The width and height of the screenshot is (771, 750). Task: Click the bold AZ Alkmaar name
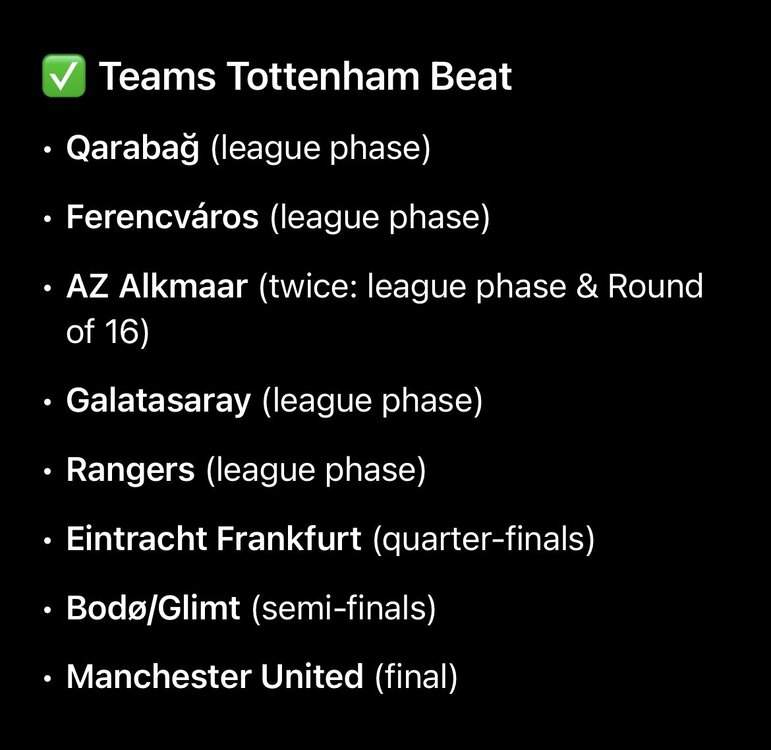click(x=156, y=287)
